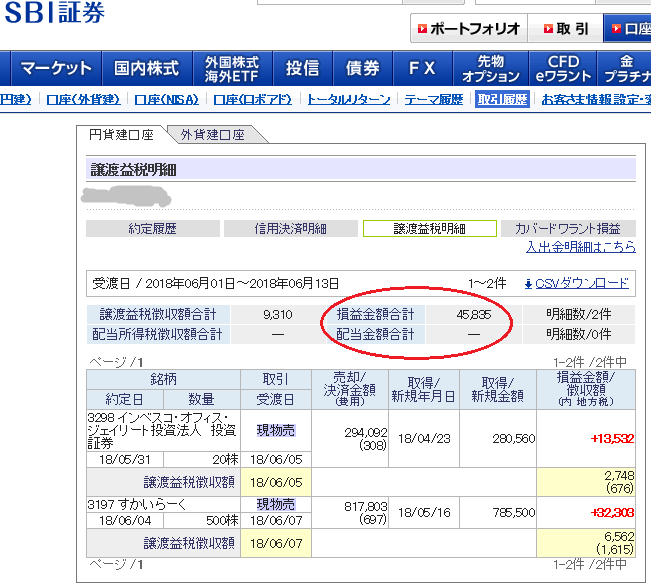Click the 3197 すかいらーく stock name

point(137,505)
